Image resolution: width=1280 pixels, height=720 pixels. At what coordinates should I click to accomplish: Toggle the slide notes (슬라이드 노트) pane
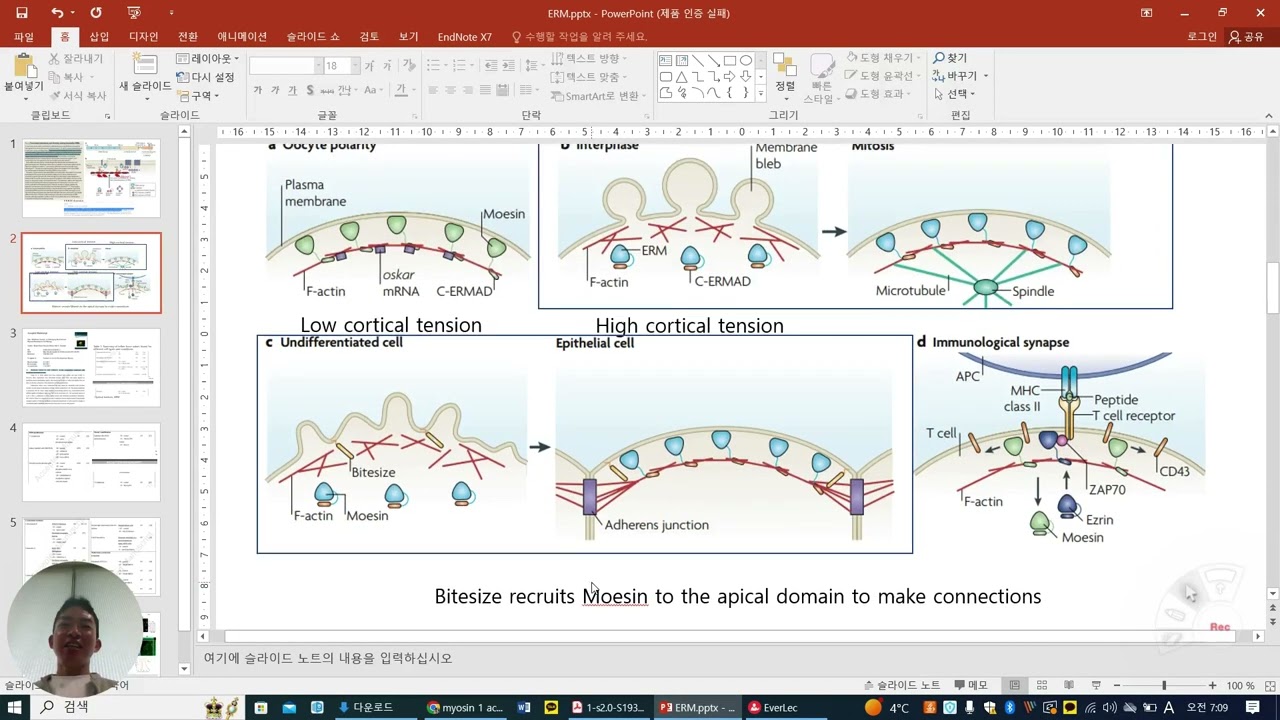901,685
